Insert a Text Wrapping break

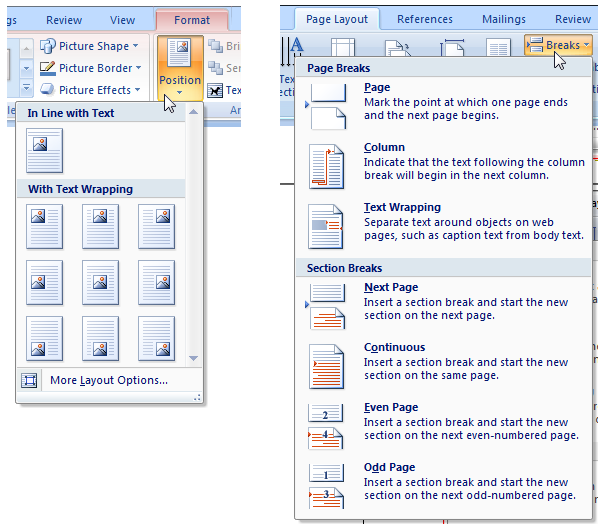(443, 226)
